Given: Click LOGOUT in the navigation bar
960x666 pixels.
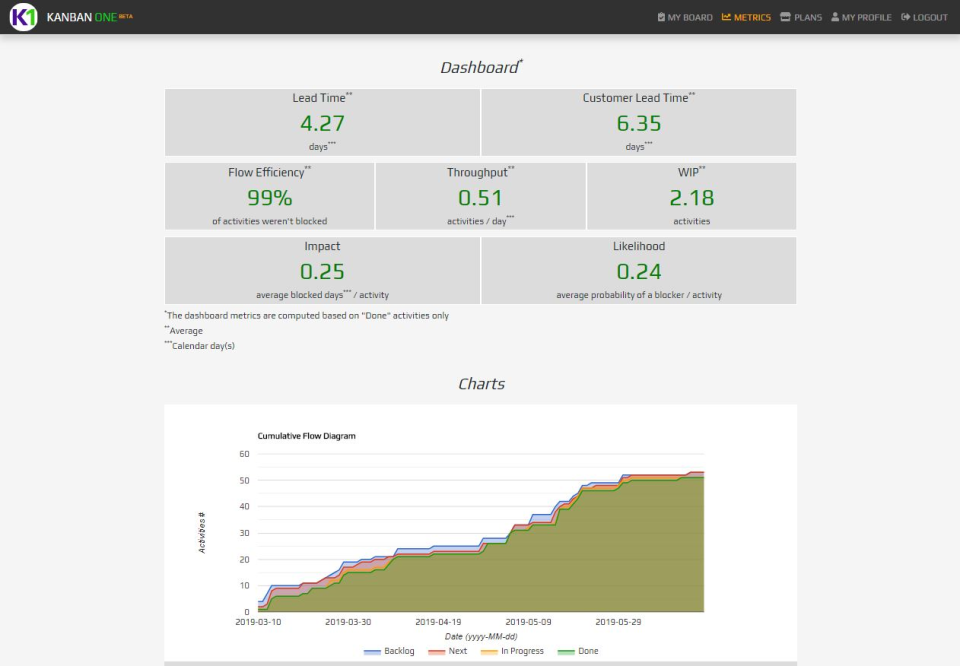Looking at the screenshot, I should (930, 17).
